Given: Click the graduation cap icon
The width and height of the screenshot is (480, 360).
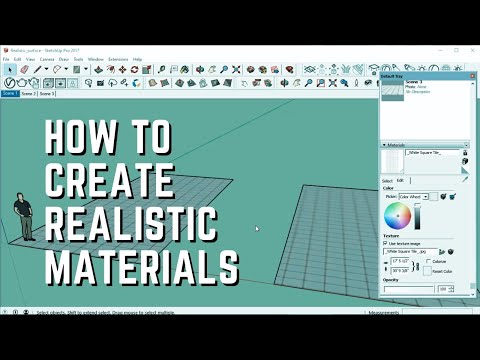Looking at the screenshot, I should 374,70.
